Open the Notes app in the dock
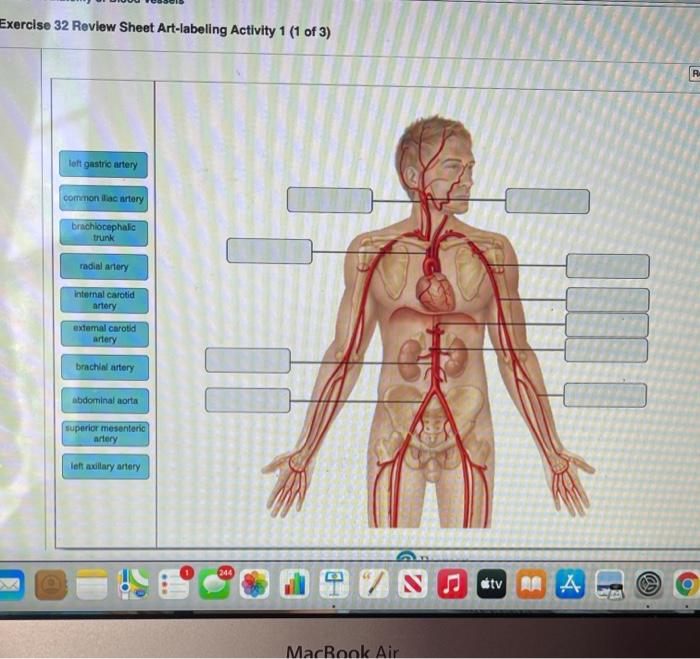This screenshot has height=659, width=700. click(x=92, y=584)
